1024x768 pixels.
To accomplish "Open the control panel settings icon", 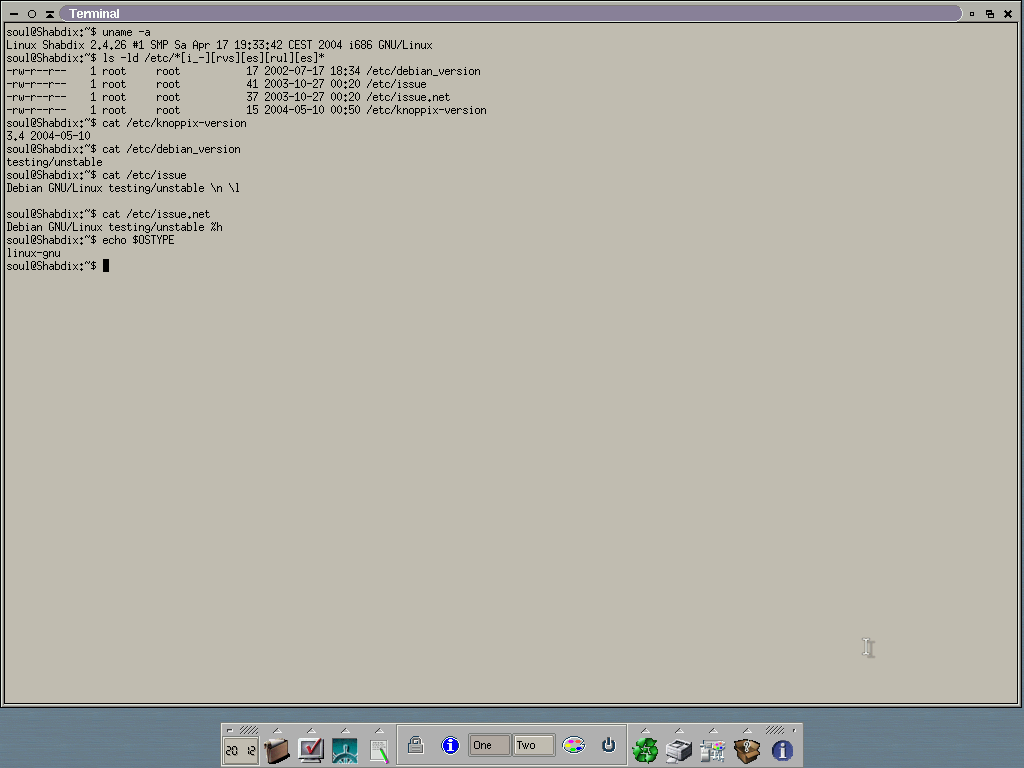I will click(713, 750).
